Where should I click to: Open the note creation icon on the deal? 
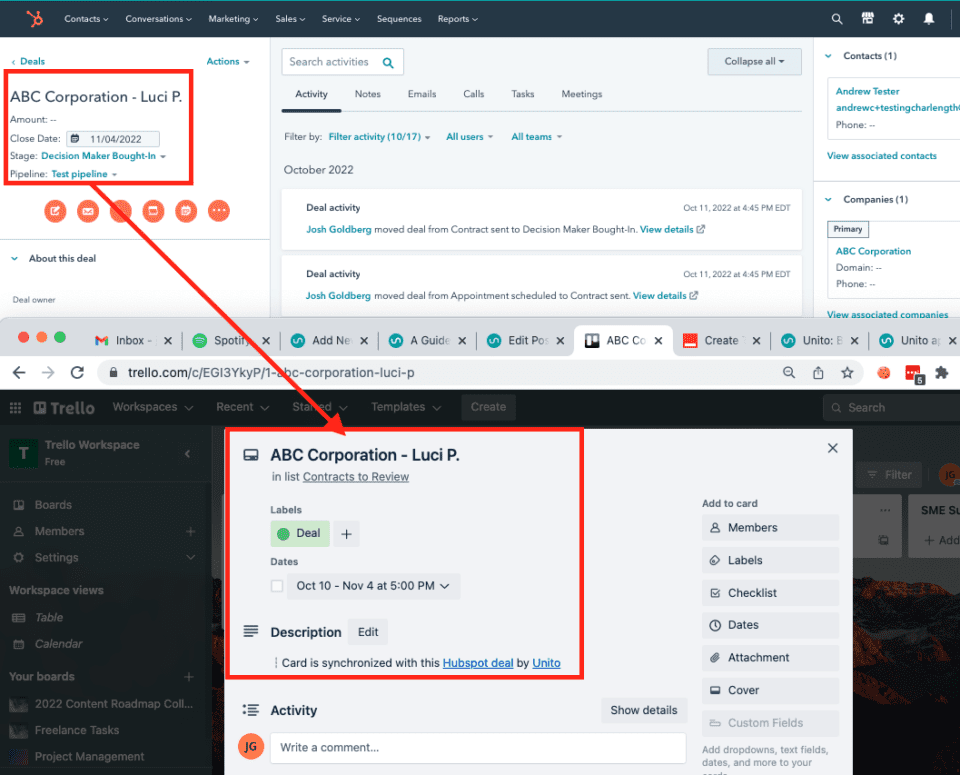click(x=55, y=211)
